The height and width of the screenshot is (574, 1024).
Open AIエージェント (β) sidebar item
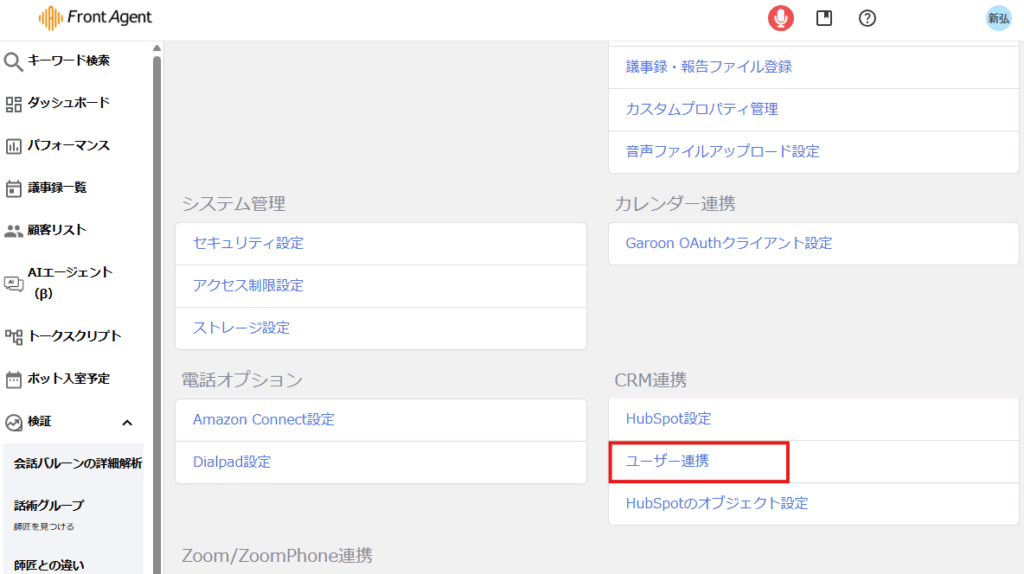click(x=70, y=282)
